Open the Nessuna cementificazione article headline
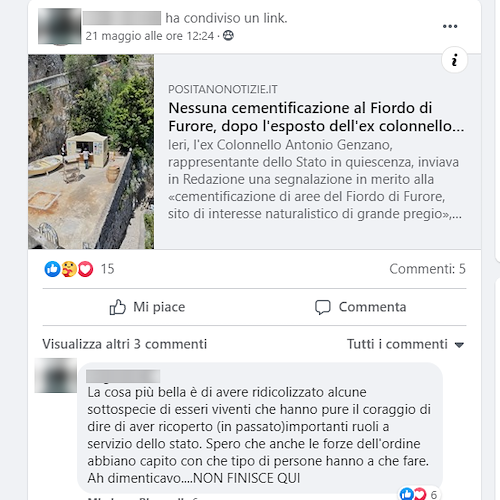500x500 pixels. click(x=316, y=117)
